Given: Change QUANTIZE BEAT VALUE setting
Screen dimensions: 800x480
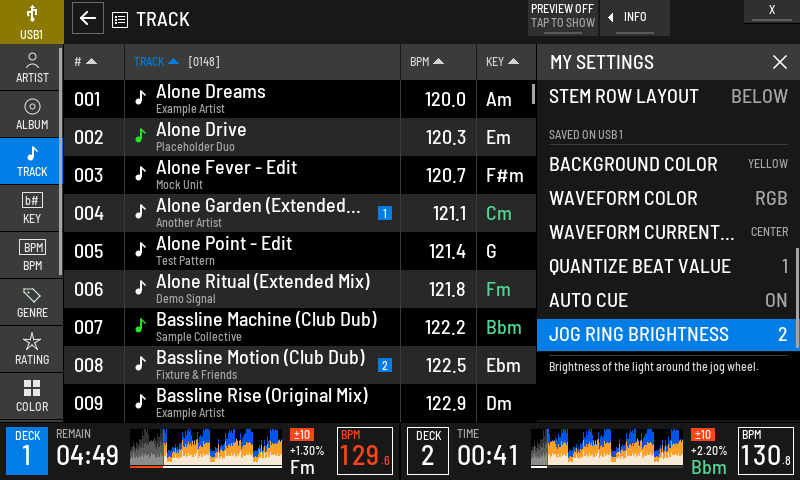Looking at the screenshot, I should [x=668, y=266].
